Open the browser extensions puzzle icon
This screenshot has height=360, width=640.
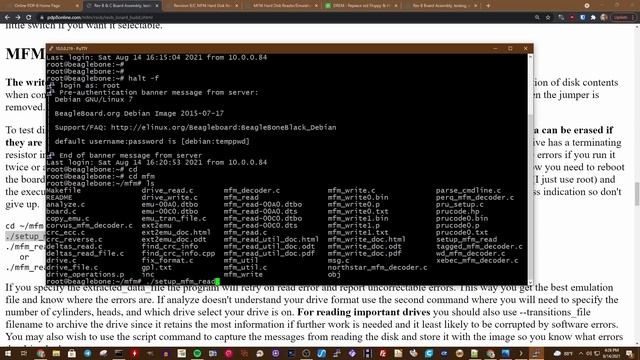(593, 18)
